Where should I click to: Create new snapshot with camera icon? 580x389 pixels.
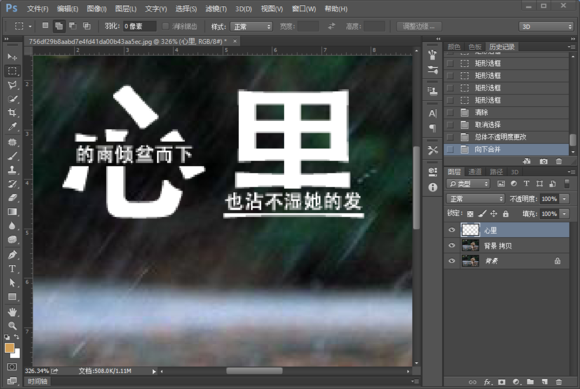[x=543, y=161]
